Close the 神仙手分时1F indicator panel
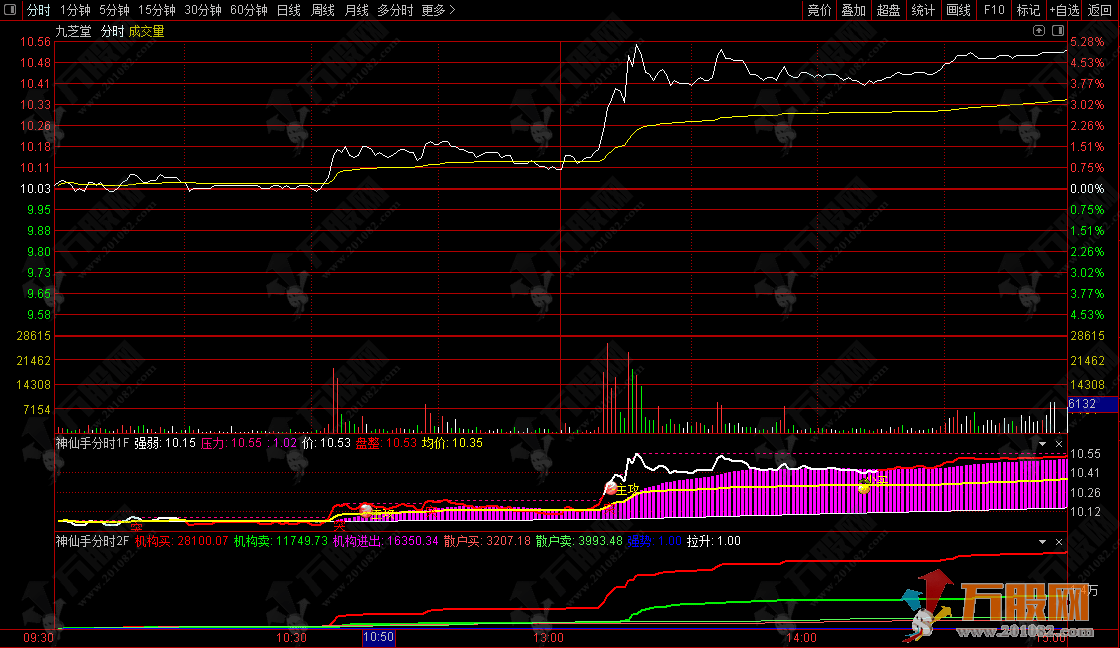 tap(1060, 443)
